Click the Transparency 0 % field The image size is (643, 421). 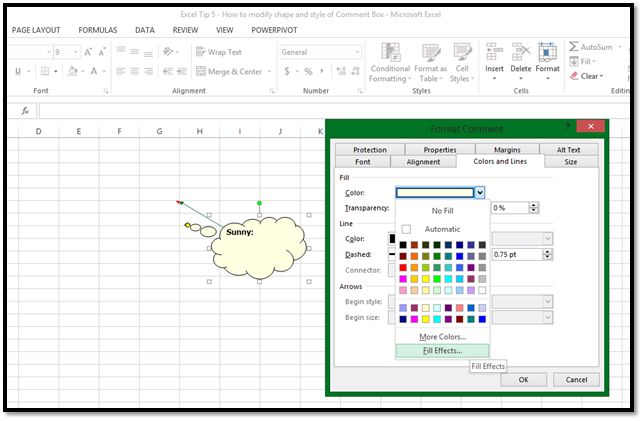(510, 208)
